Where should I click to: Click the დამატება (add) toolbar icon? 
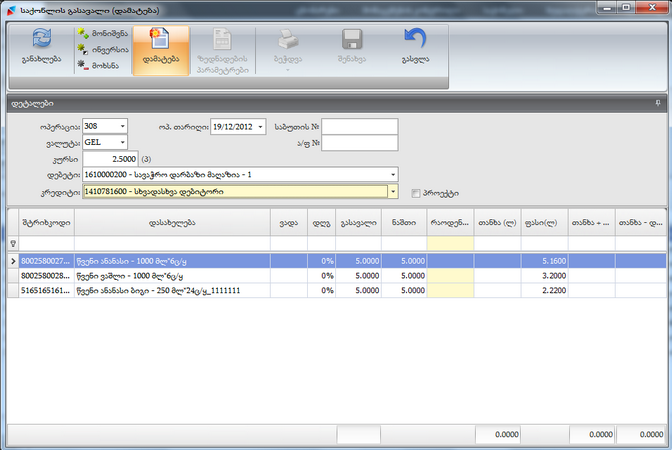click(x=160, y=40)
